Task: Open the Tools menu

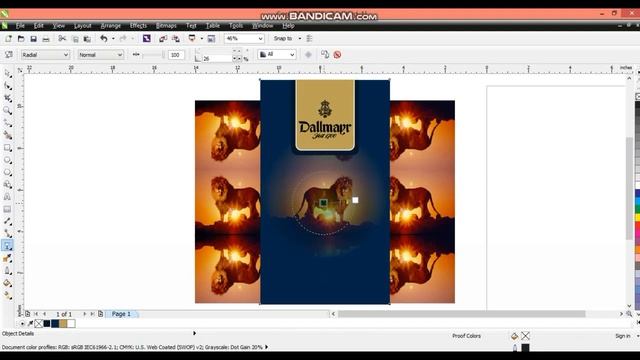Action: 236,25
